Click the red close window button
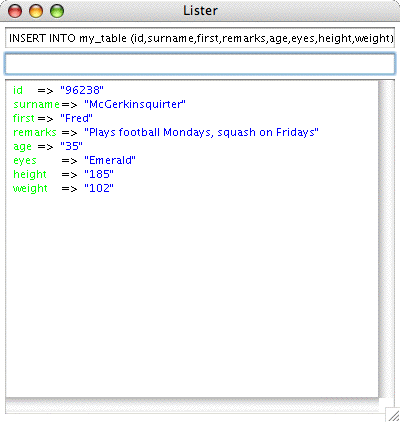The width and height of the screenshot is (400, 422). coord(15,11)
